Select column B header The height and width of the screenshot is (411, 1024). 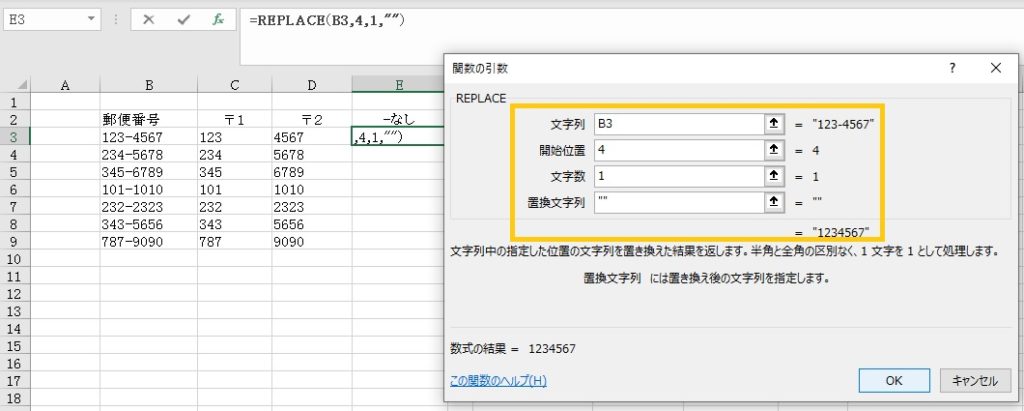(x=148, y=86)
